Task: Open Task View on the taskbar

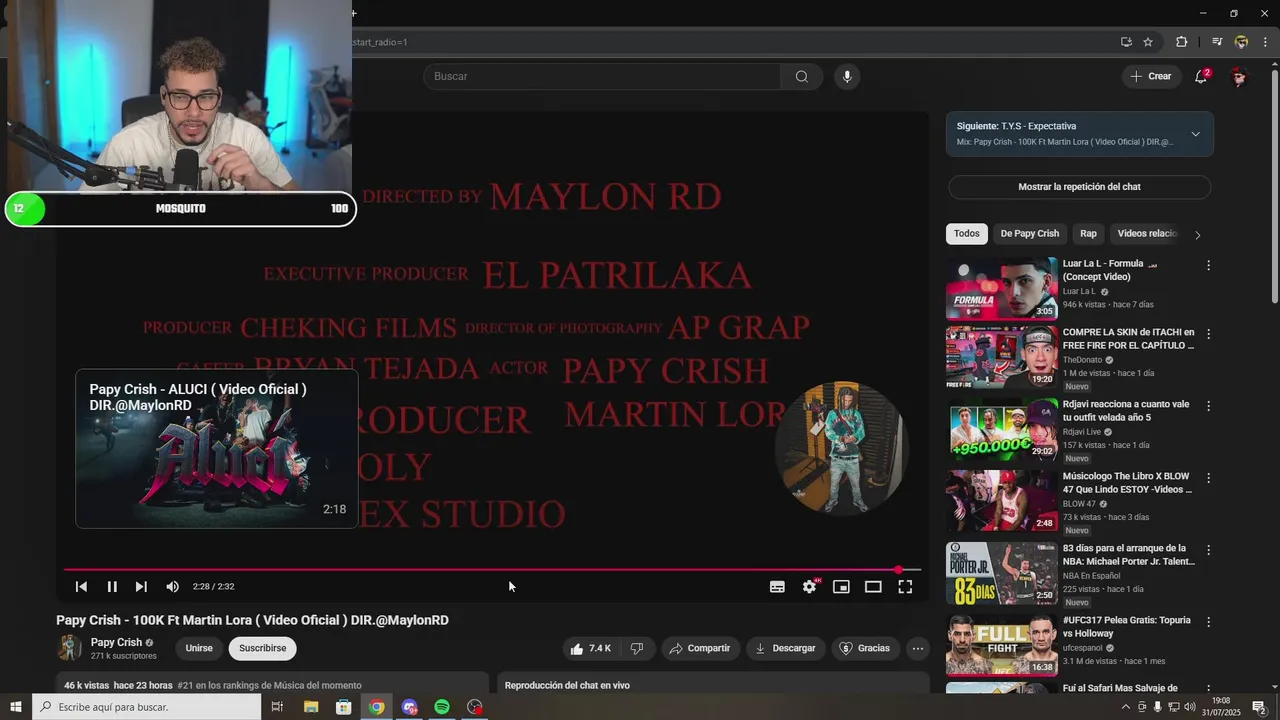Action: [x=277, y=707]
